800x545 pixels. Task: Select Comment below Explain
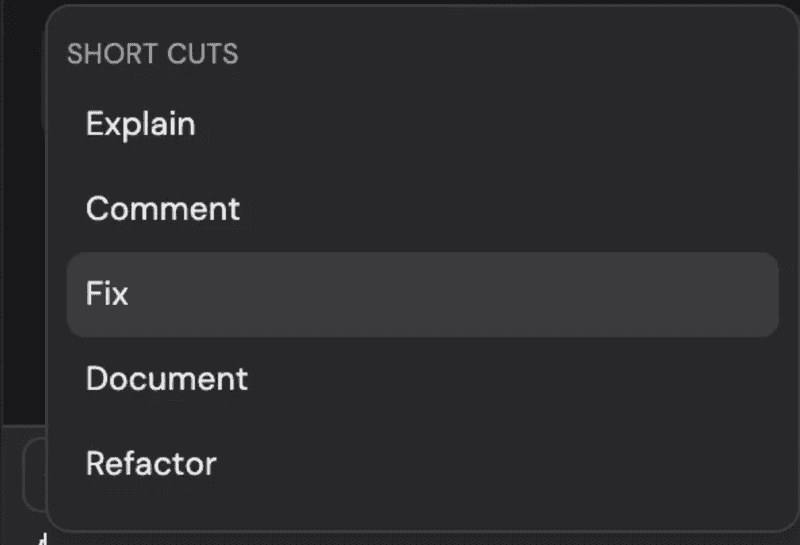tap(163, 209)
